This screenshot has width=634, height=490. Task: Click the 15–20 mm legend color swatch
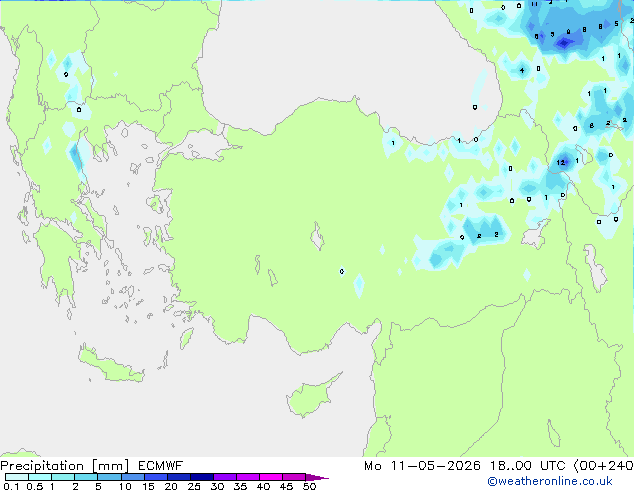coord(156,477)
